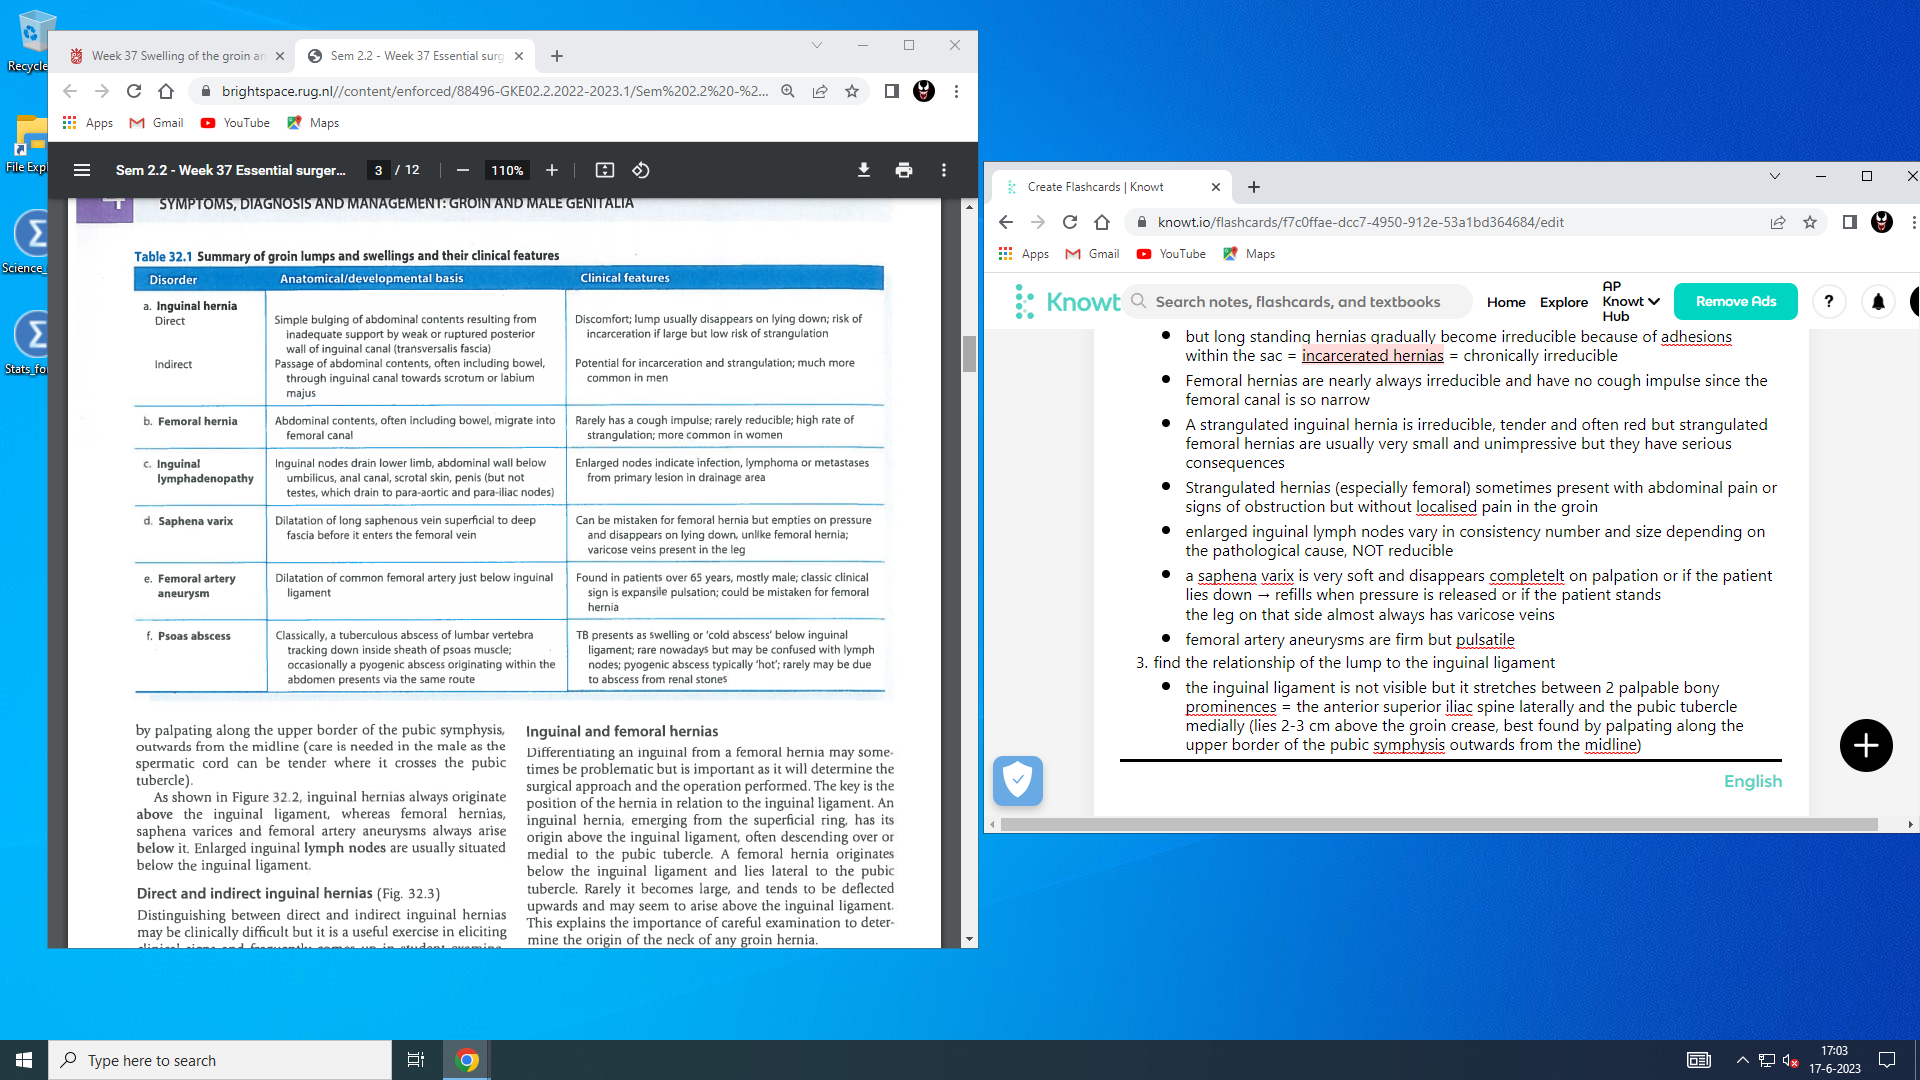Add a new flashcard with plus button

(x=1866, y=745)
